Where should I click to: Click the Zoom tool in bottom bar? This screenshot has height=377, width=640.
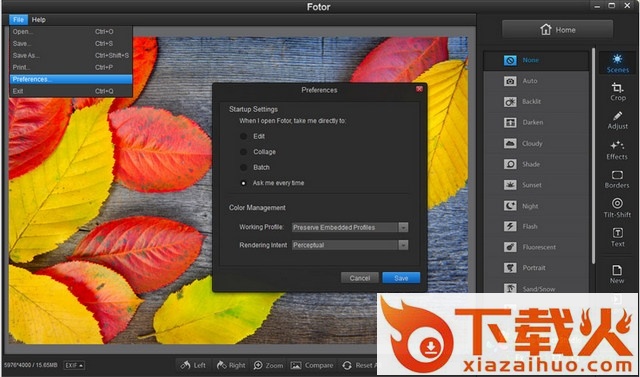click(268, 365)
